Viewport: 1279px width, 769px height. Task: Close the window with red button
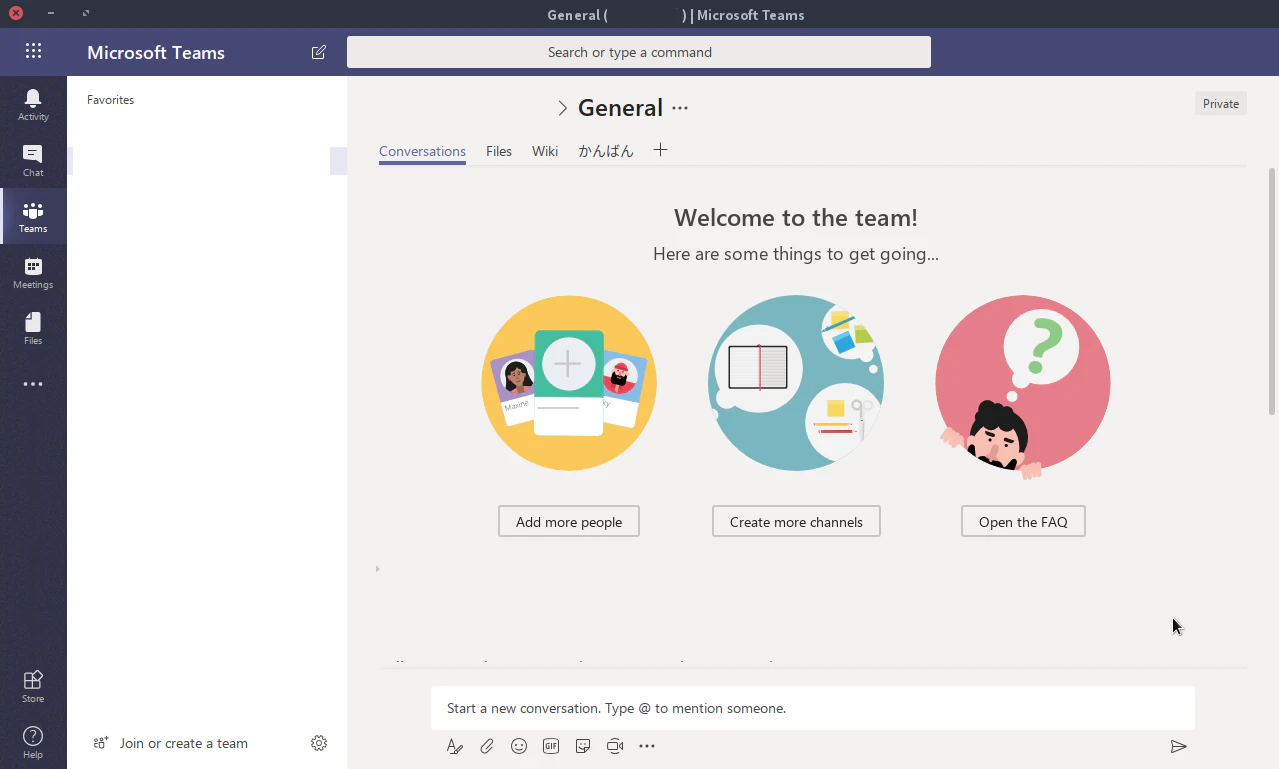(x=16, y=13)
